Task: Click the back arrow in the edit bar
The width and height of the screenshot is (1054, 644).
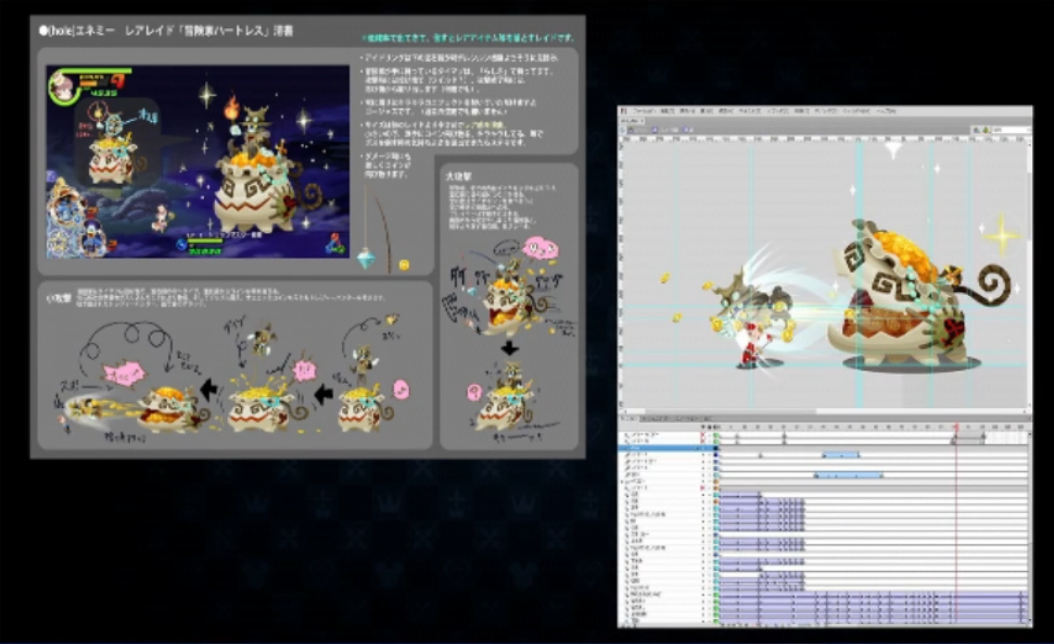Action: coord(622,130)
